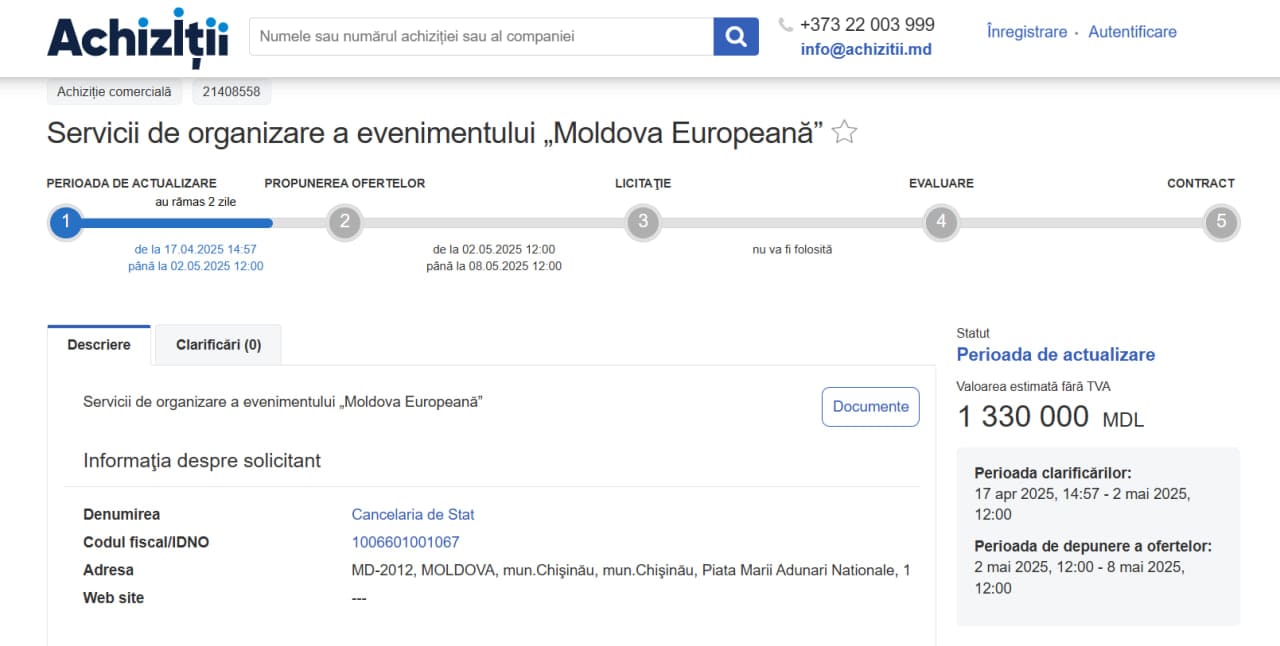Viewport: 1280px width, 646px height.
Task: Select step 5 Contract circle
Action: (1221, 222)
